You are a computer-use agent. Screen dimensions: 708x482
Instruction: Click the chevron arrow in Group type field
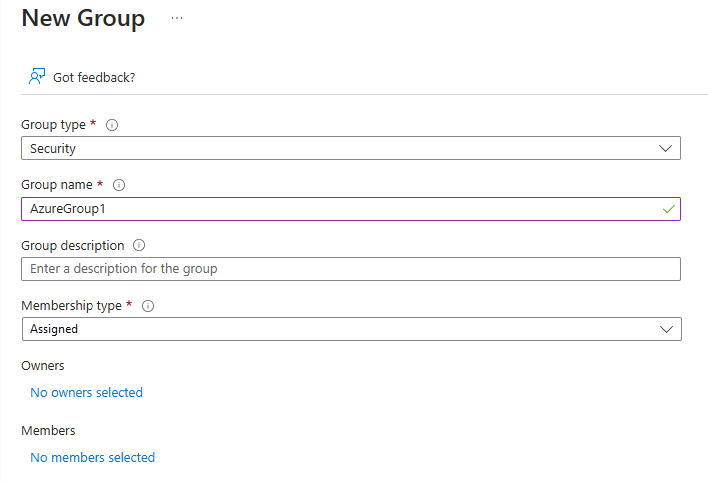click(667, 148)
